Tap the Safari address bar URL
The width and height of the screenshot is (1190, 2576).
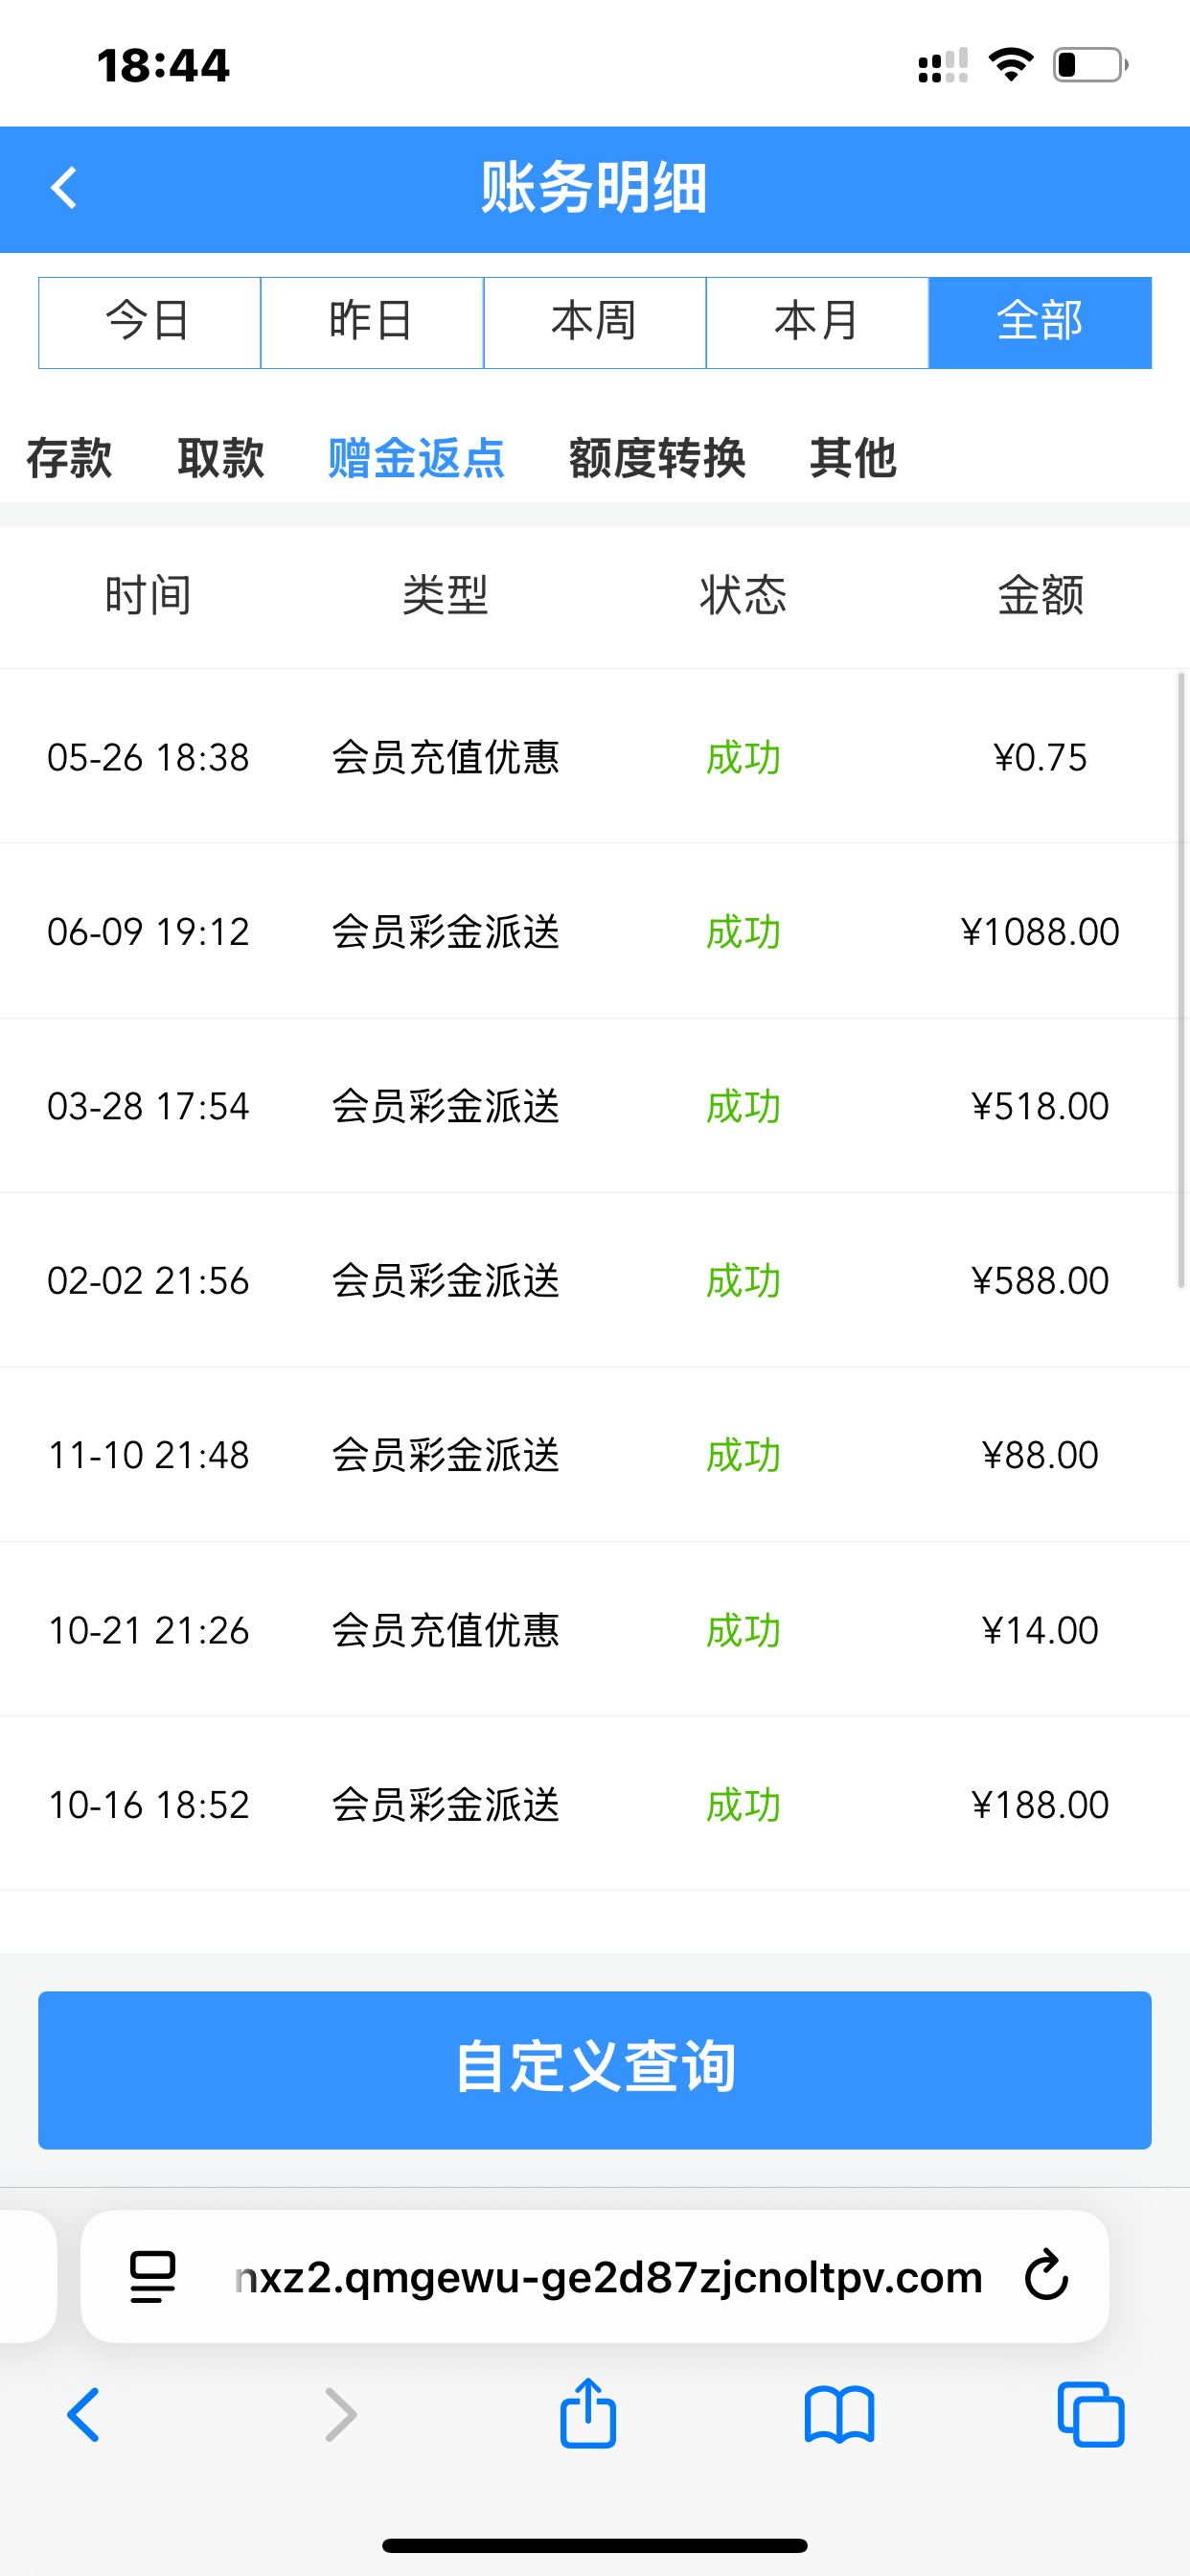click(608, 2277)
